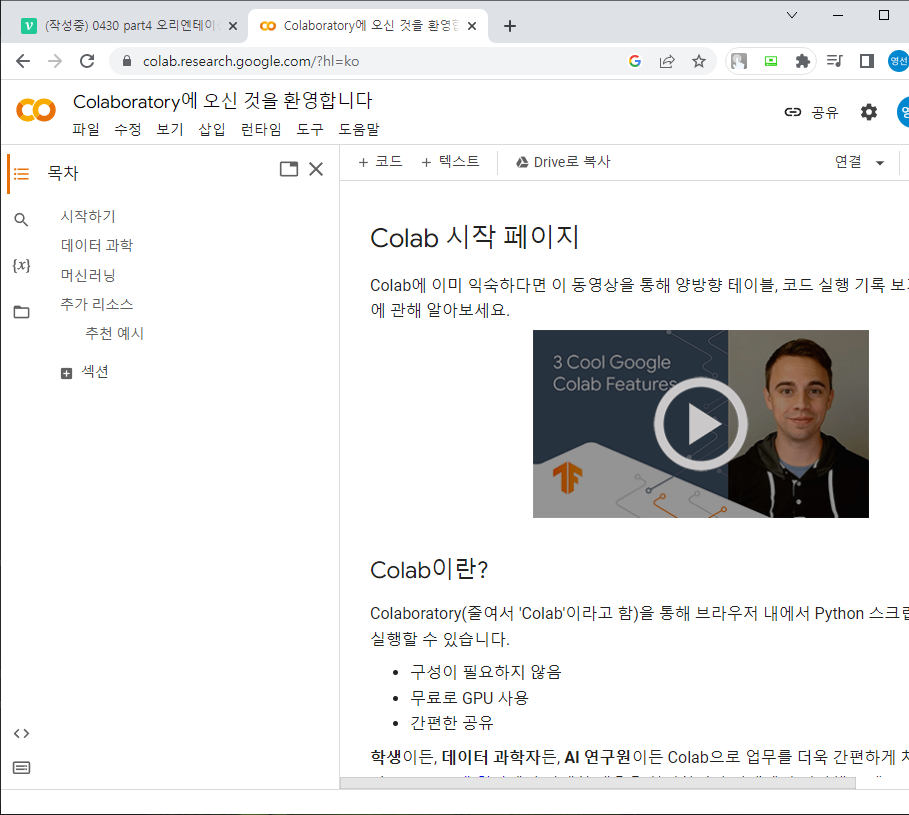Play the 3 Cool Google Colab Features video
This screenshot has height=815, width=909.
click(701, 424)
